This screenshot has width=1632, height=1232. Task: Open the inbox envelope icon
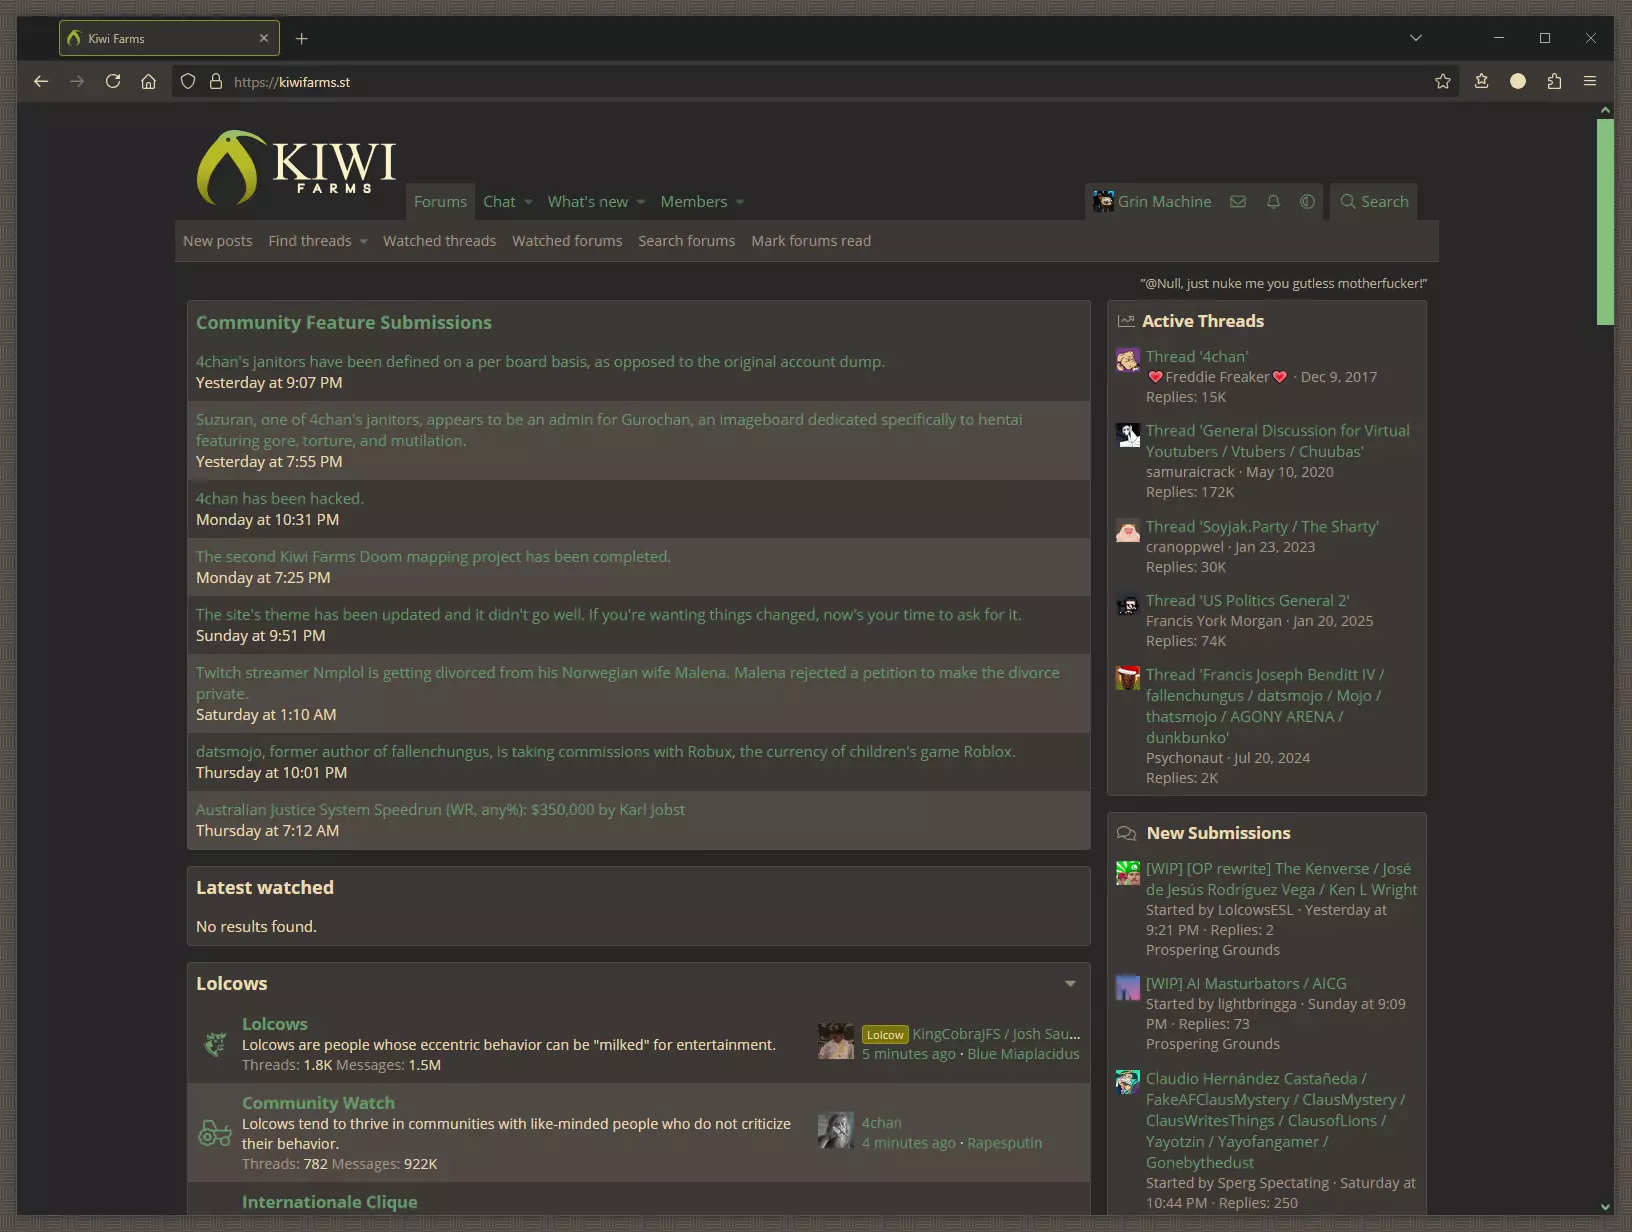tap(1238, 201)
